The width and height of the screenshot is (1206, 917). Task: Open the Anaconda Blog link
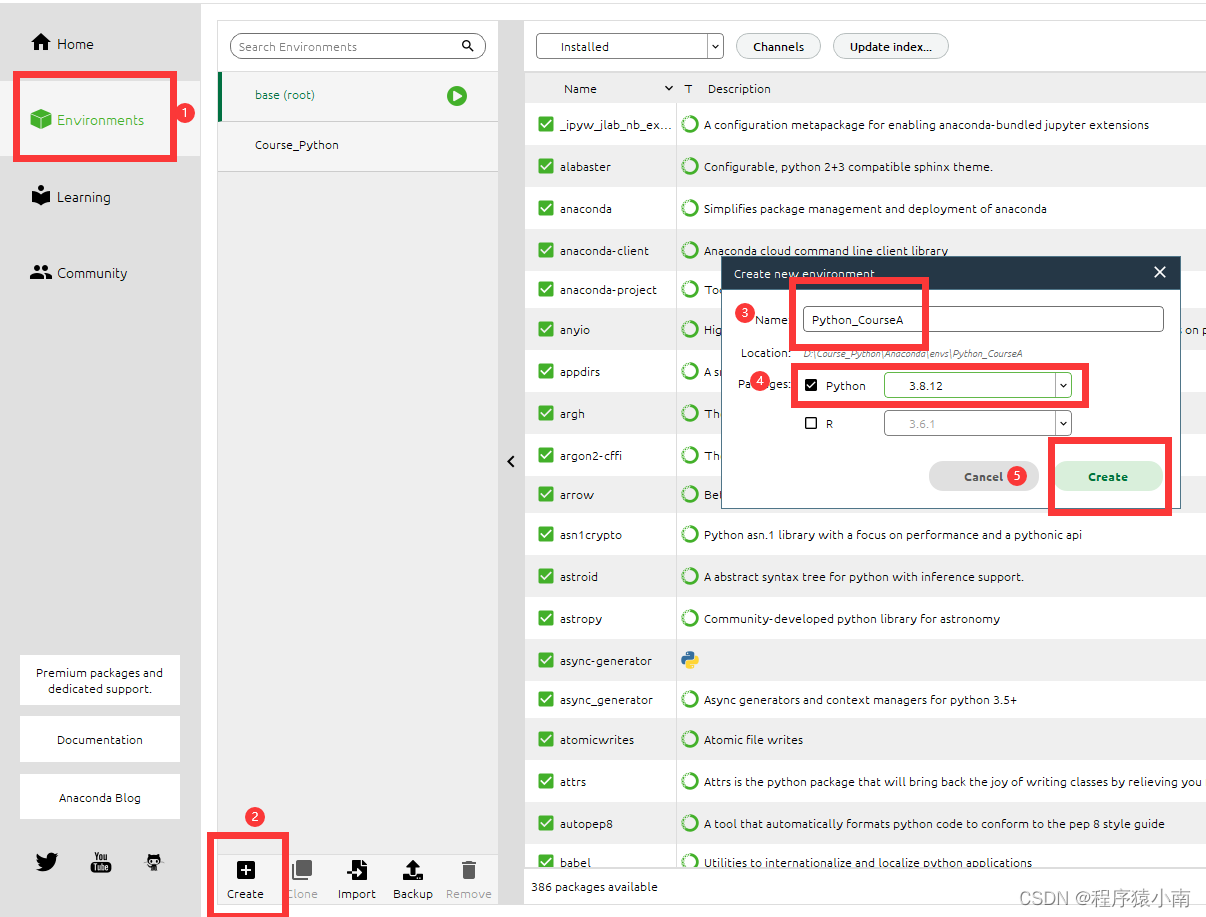100,798
